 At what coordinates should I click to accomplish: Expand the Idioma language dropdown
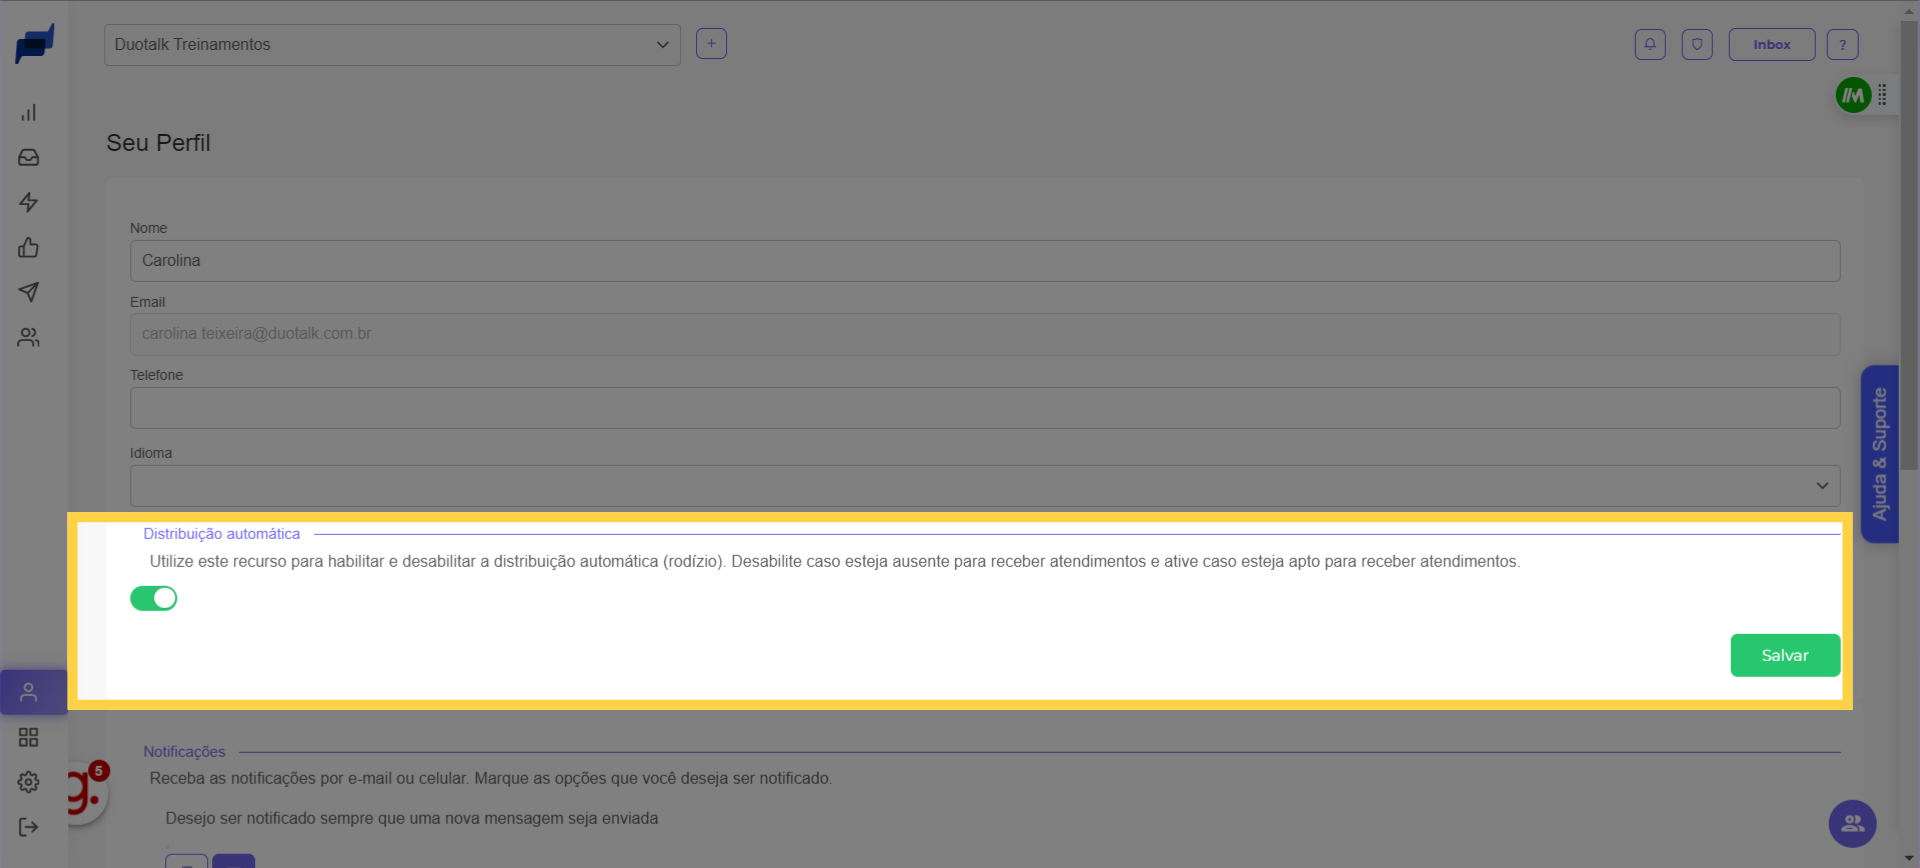click(984, 486)
